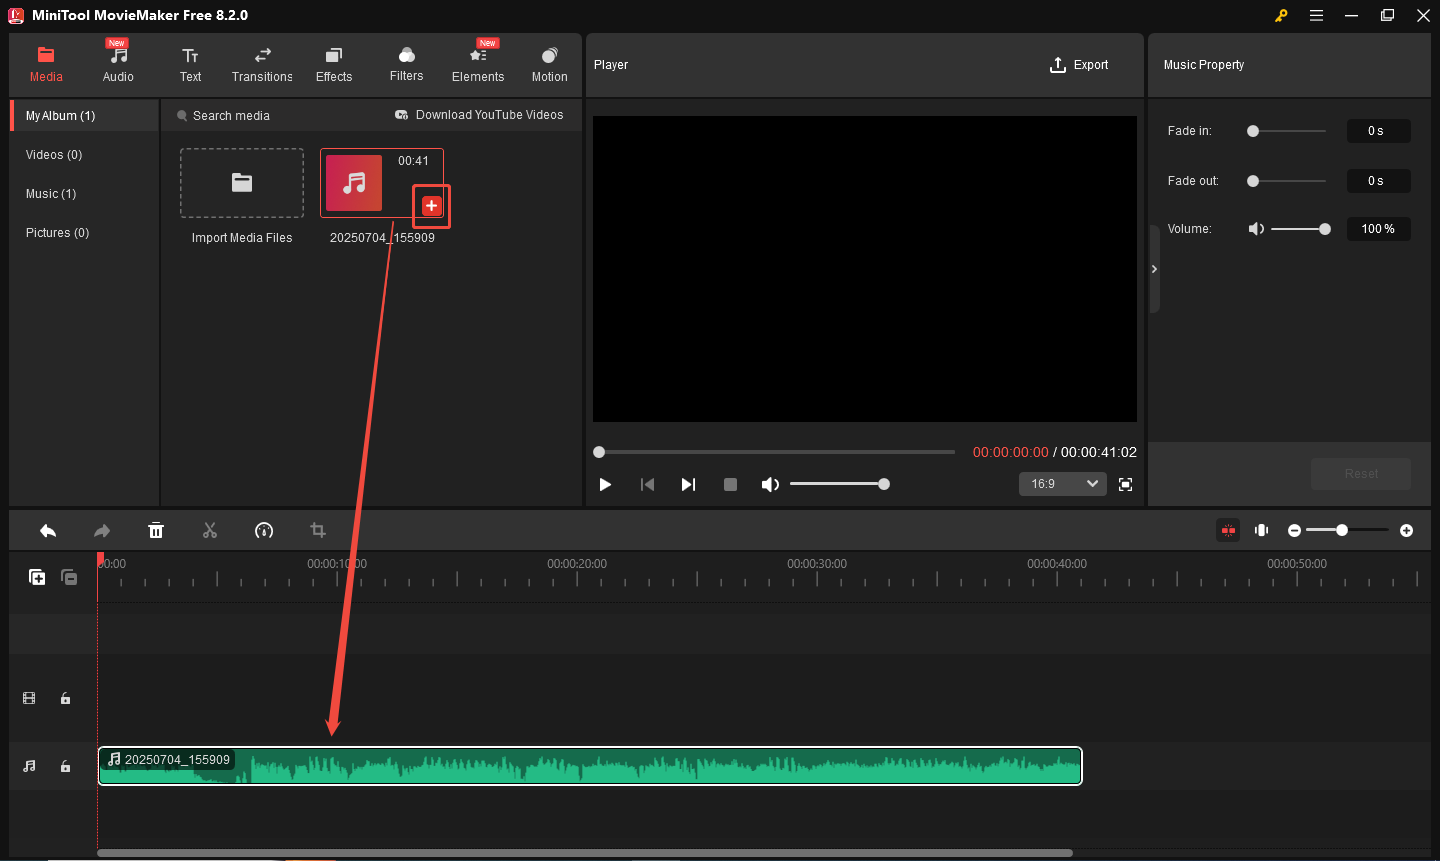This screenshot has width=1440, height=861.
Task: Toggle timeline auto snap
Action: tap(1228, 530)
